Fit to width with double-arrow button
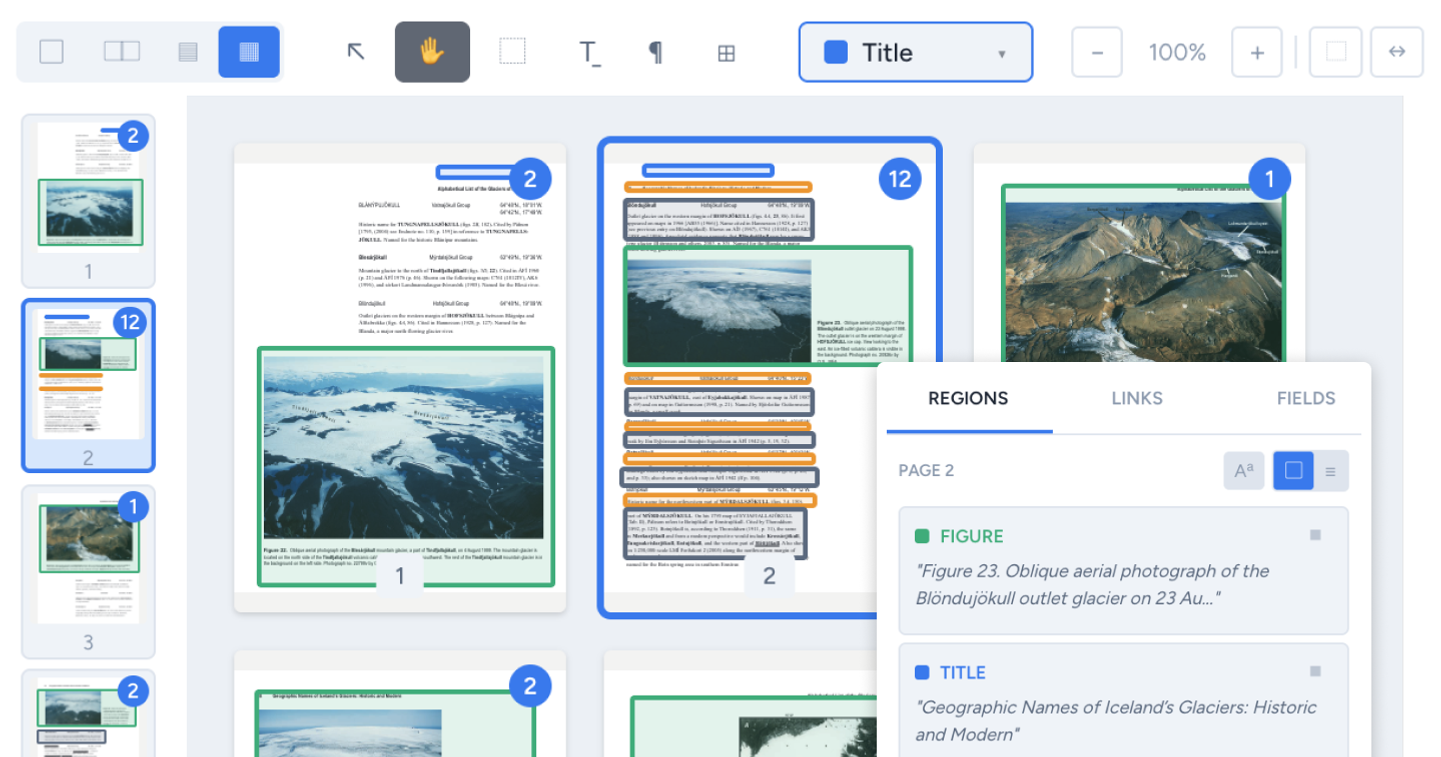Viewport: 1441px width, 757px height. coord(1397,52)
